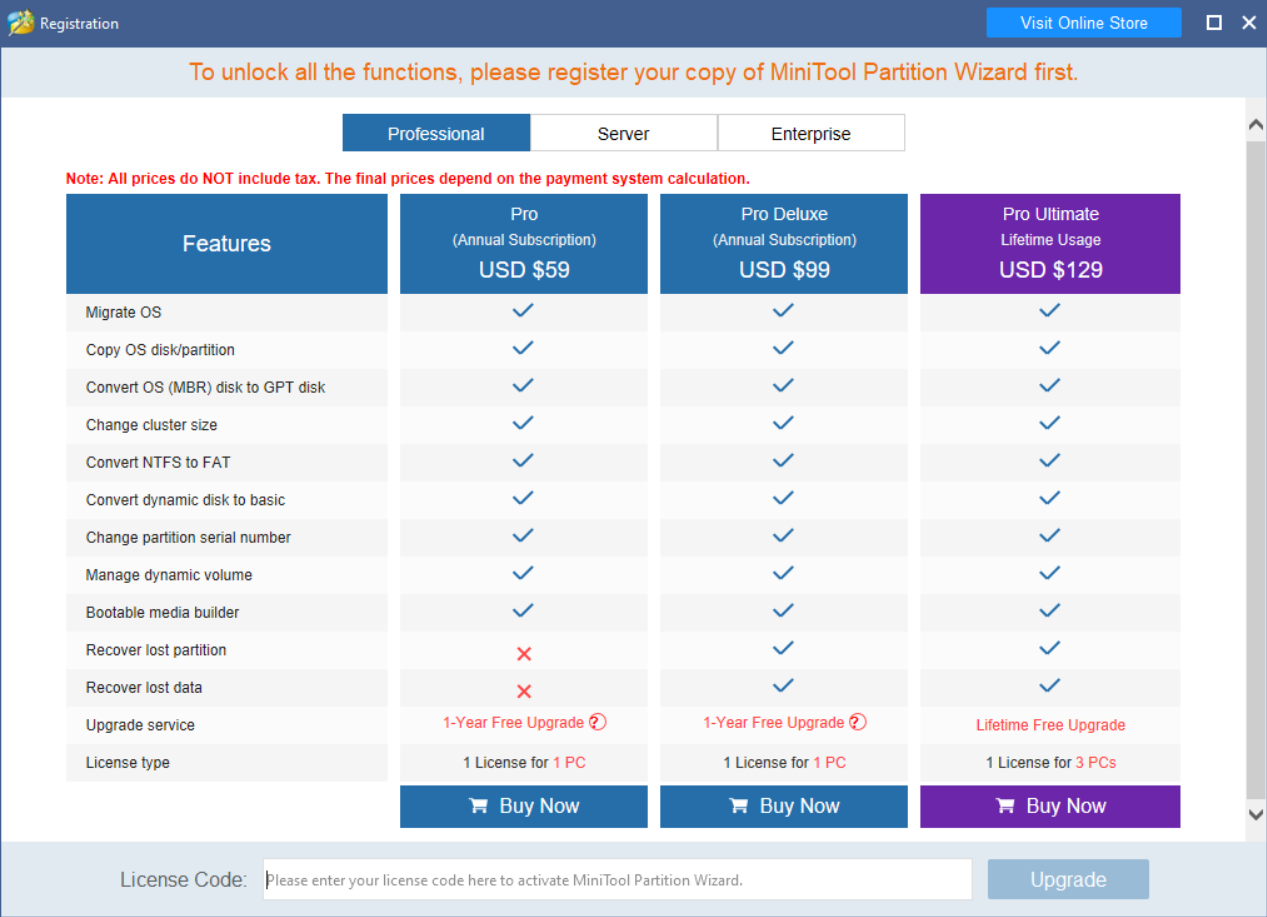
Task: Click the scrollbar down arrow
Action: [1256, 815]
